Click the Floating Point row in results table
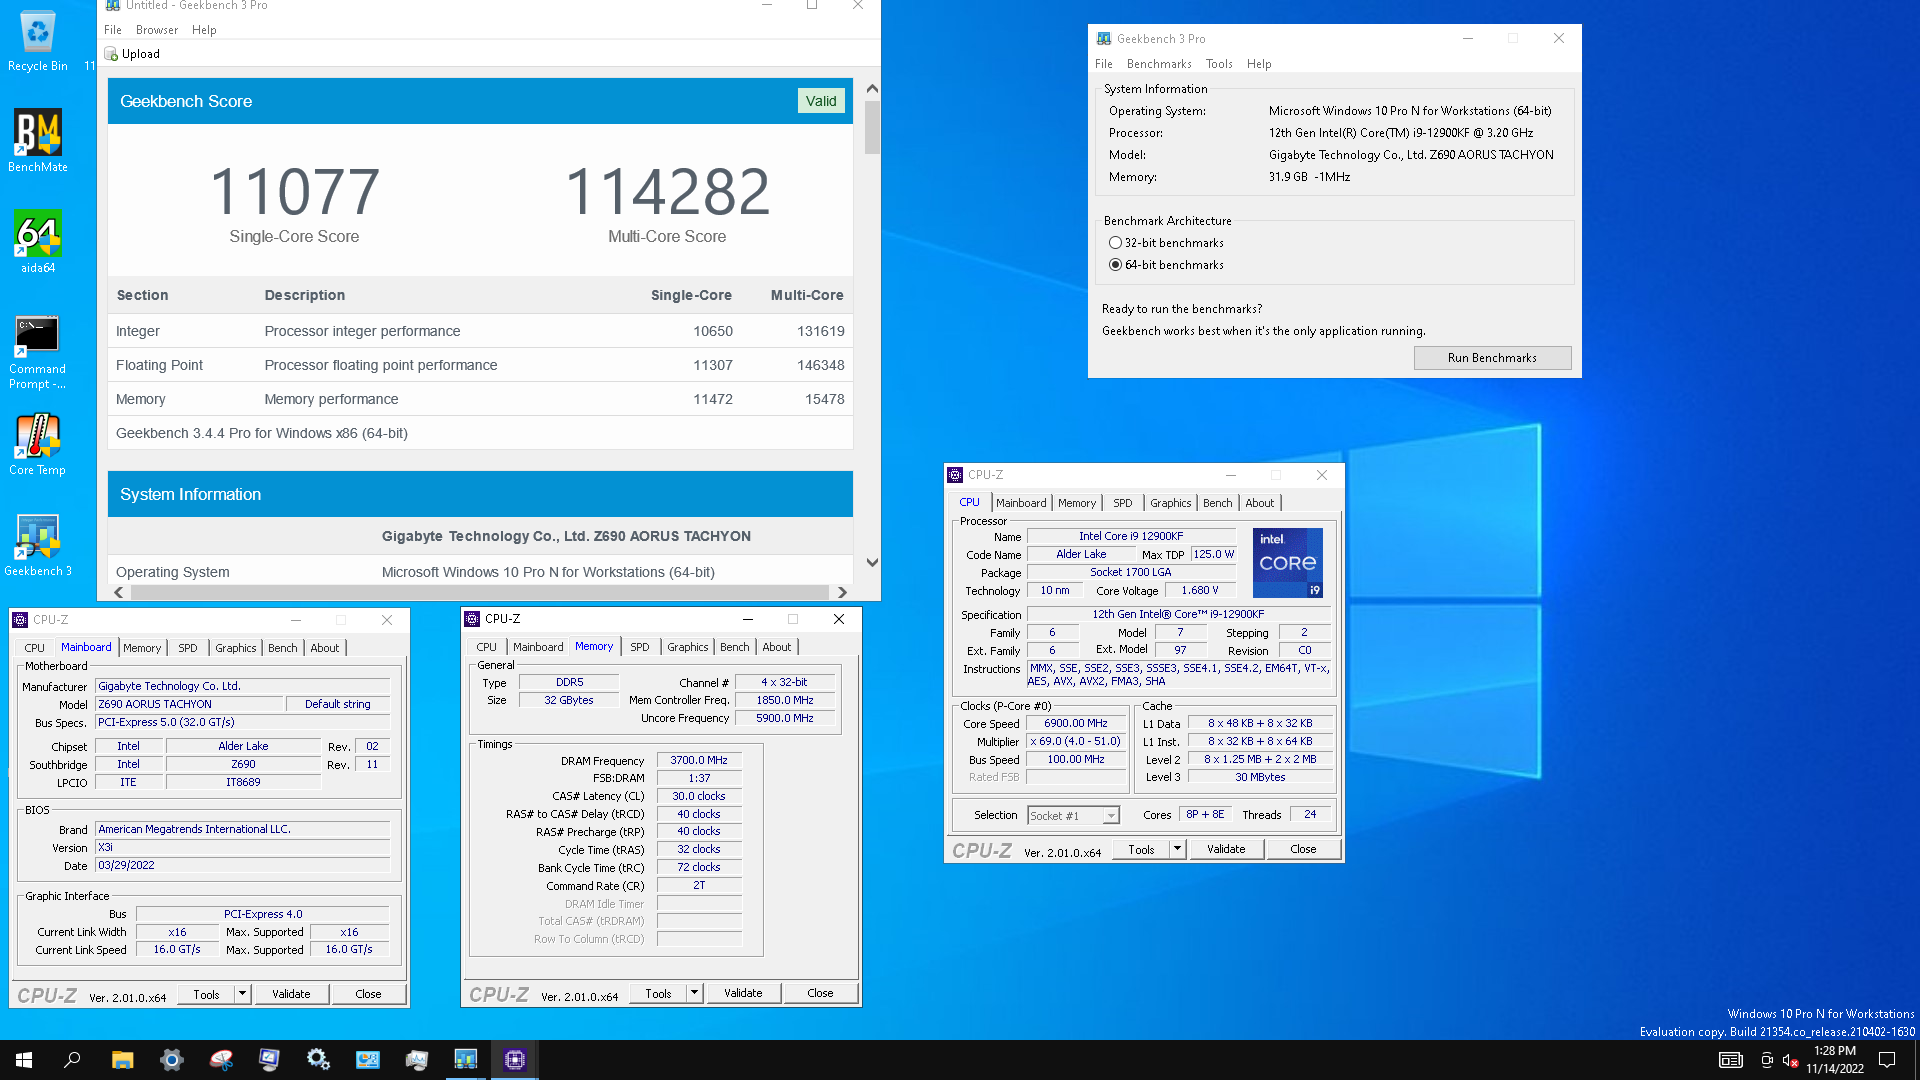Image resolution: width=1920 pixels, height=1080 pixels. pyautogui.click(x=480, y=365)
